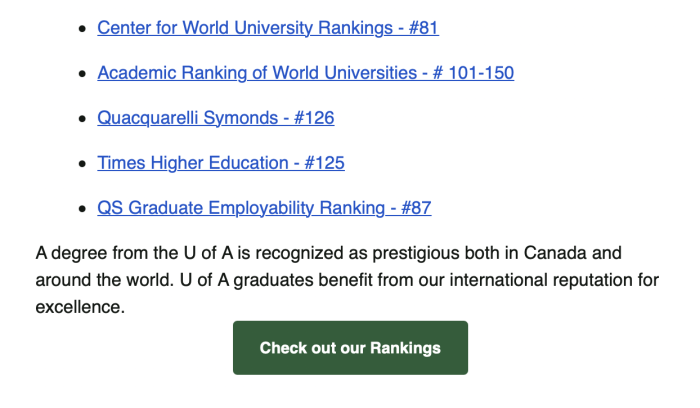
Task: Click the #125 rank number
Action: coord(324,163)
